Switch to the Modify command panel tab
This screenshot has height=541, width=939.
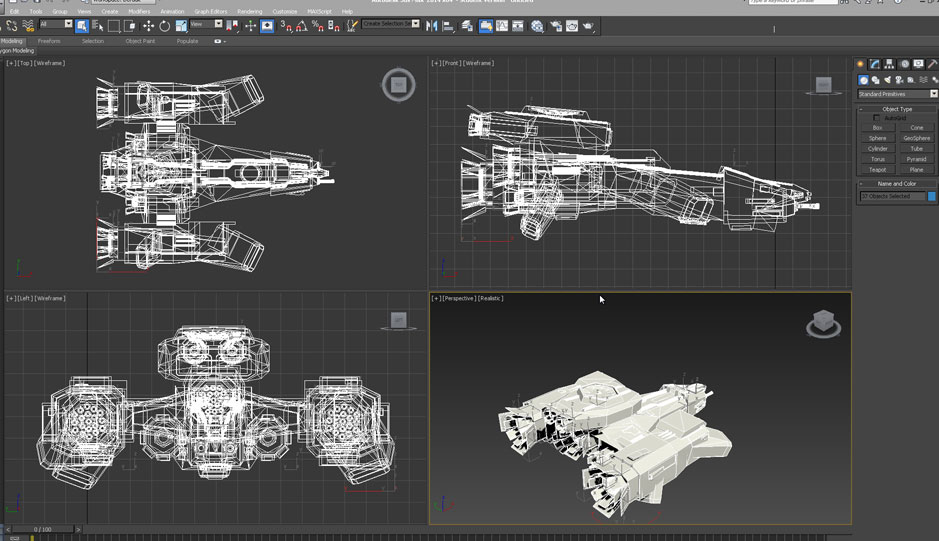tap(875, 64)
